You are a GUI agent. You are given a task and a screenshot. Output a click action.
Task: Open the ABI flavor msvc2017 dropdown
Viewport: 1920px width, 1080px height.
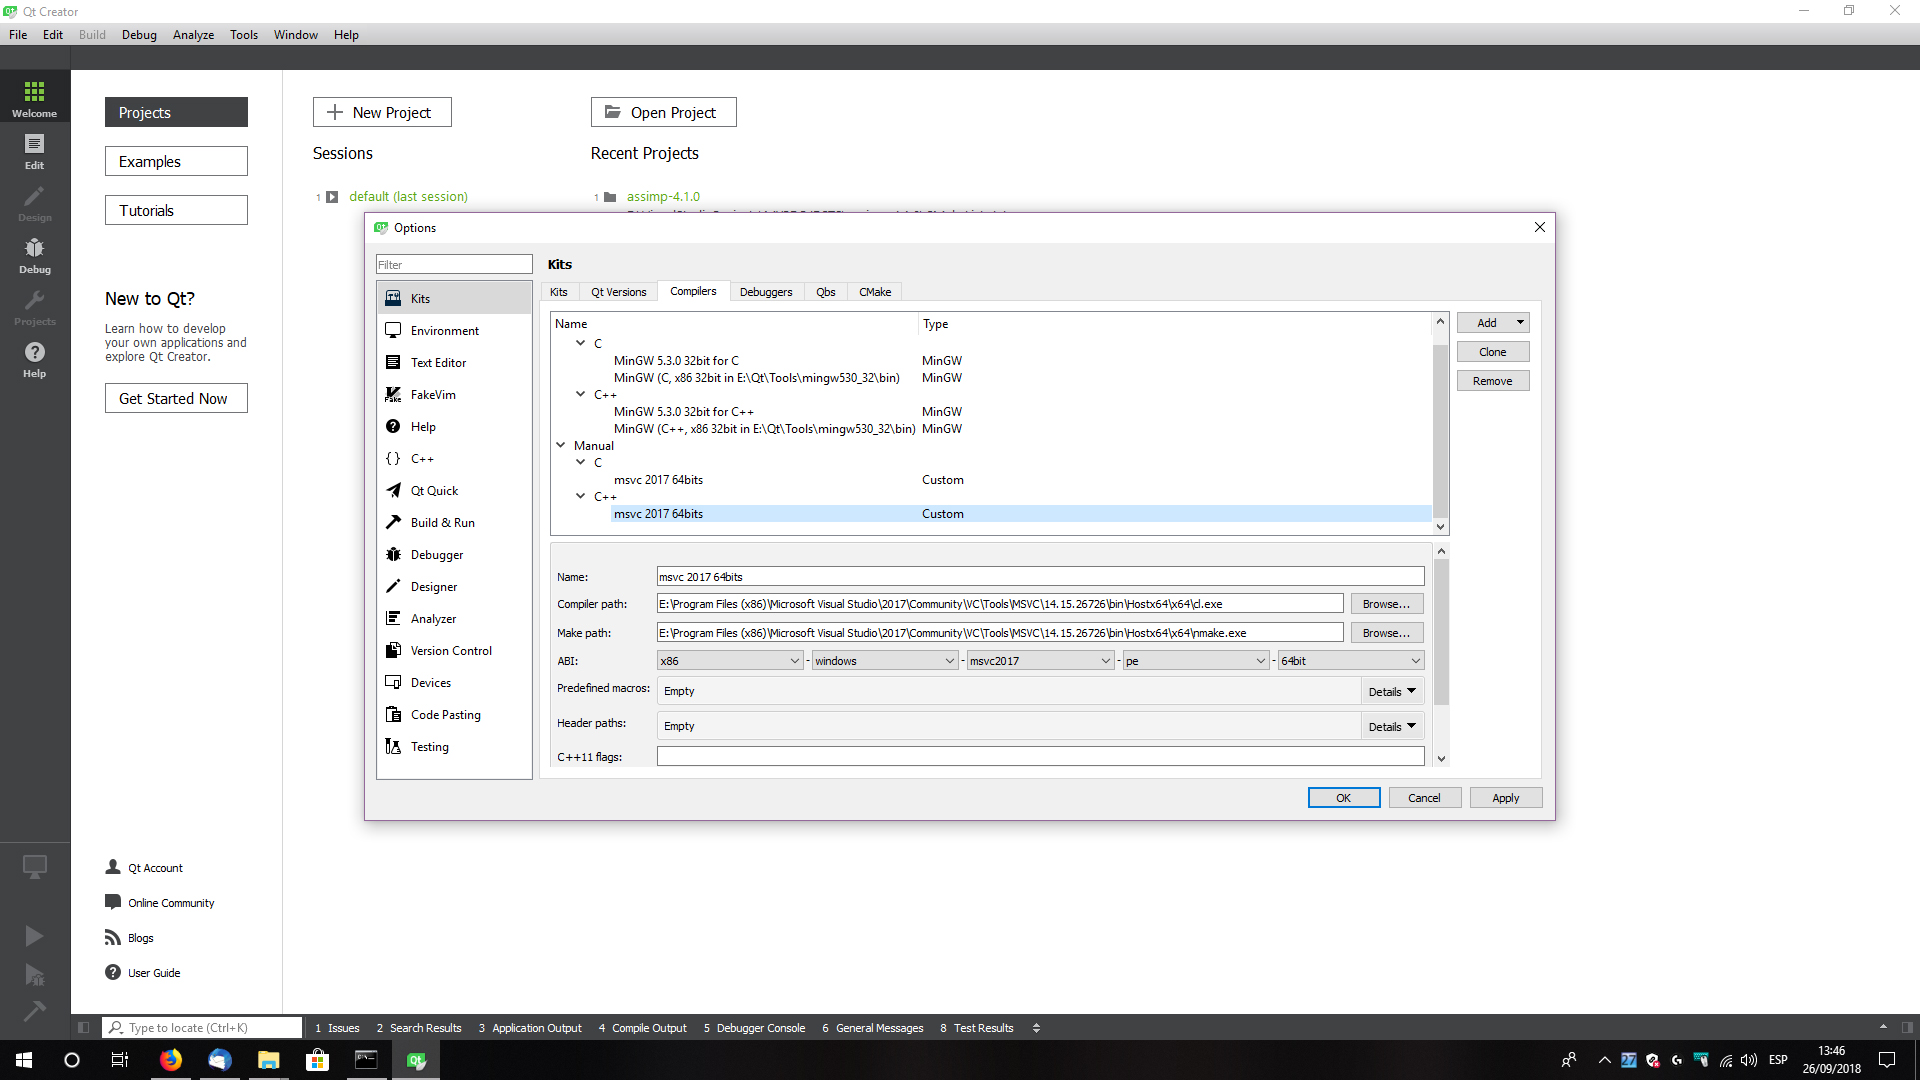click(1040, 660)
